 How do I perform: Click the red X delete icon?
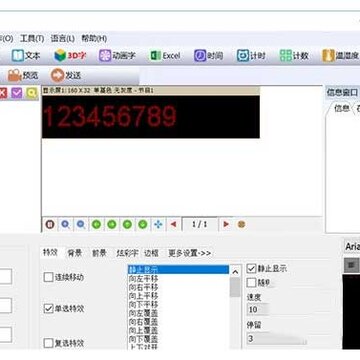[3, 93]
